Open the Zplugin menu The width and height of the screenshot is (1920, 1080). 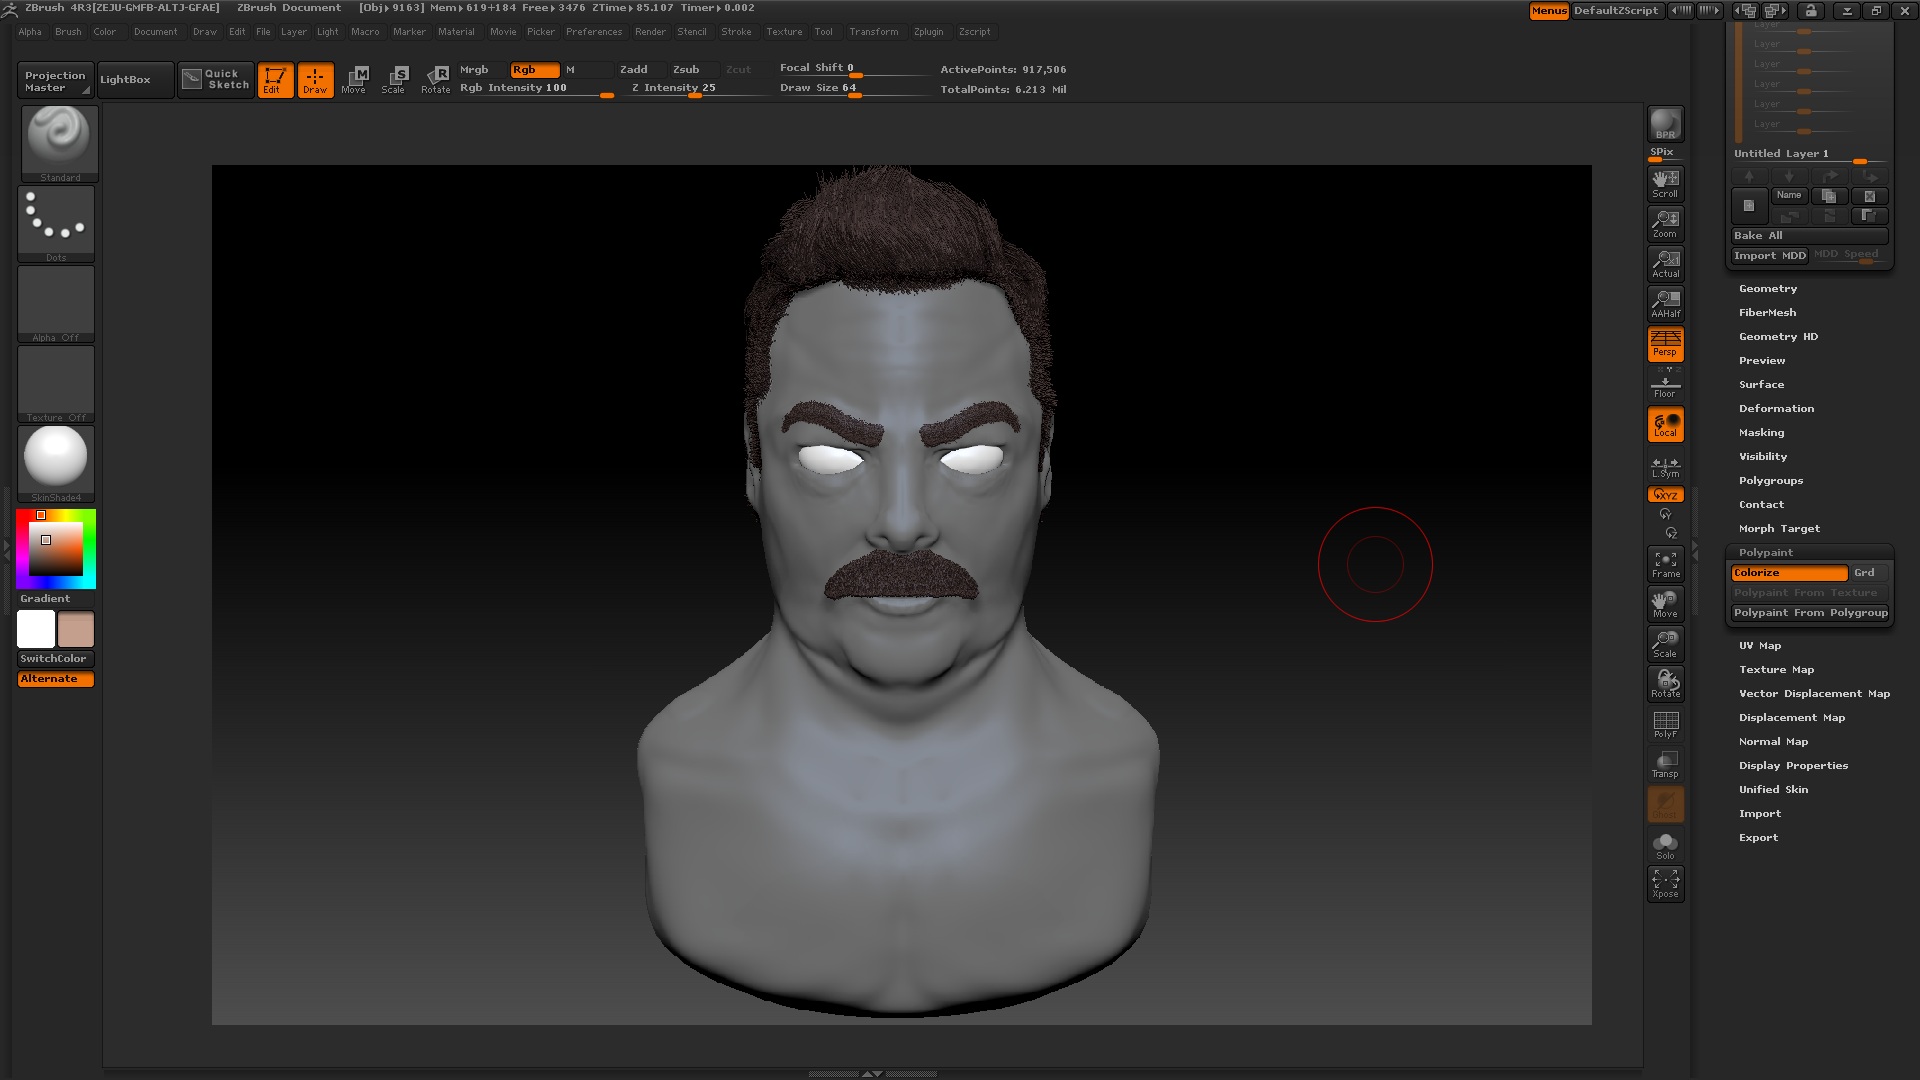coord(928,31)
